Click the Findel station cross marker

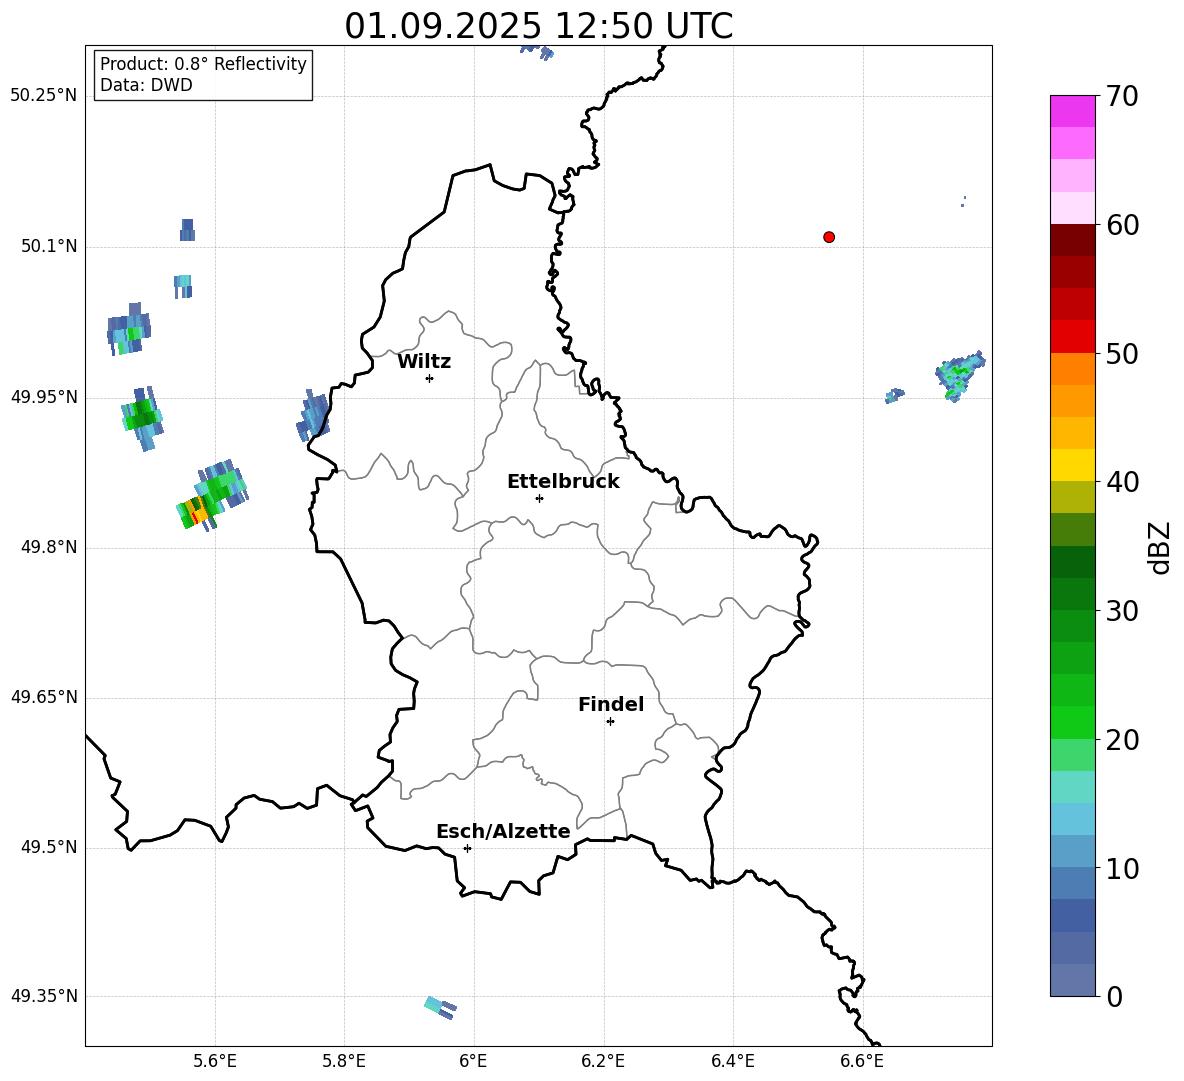(610, 721)
